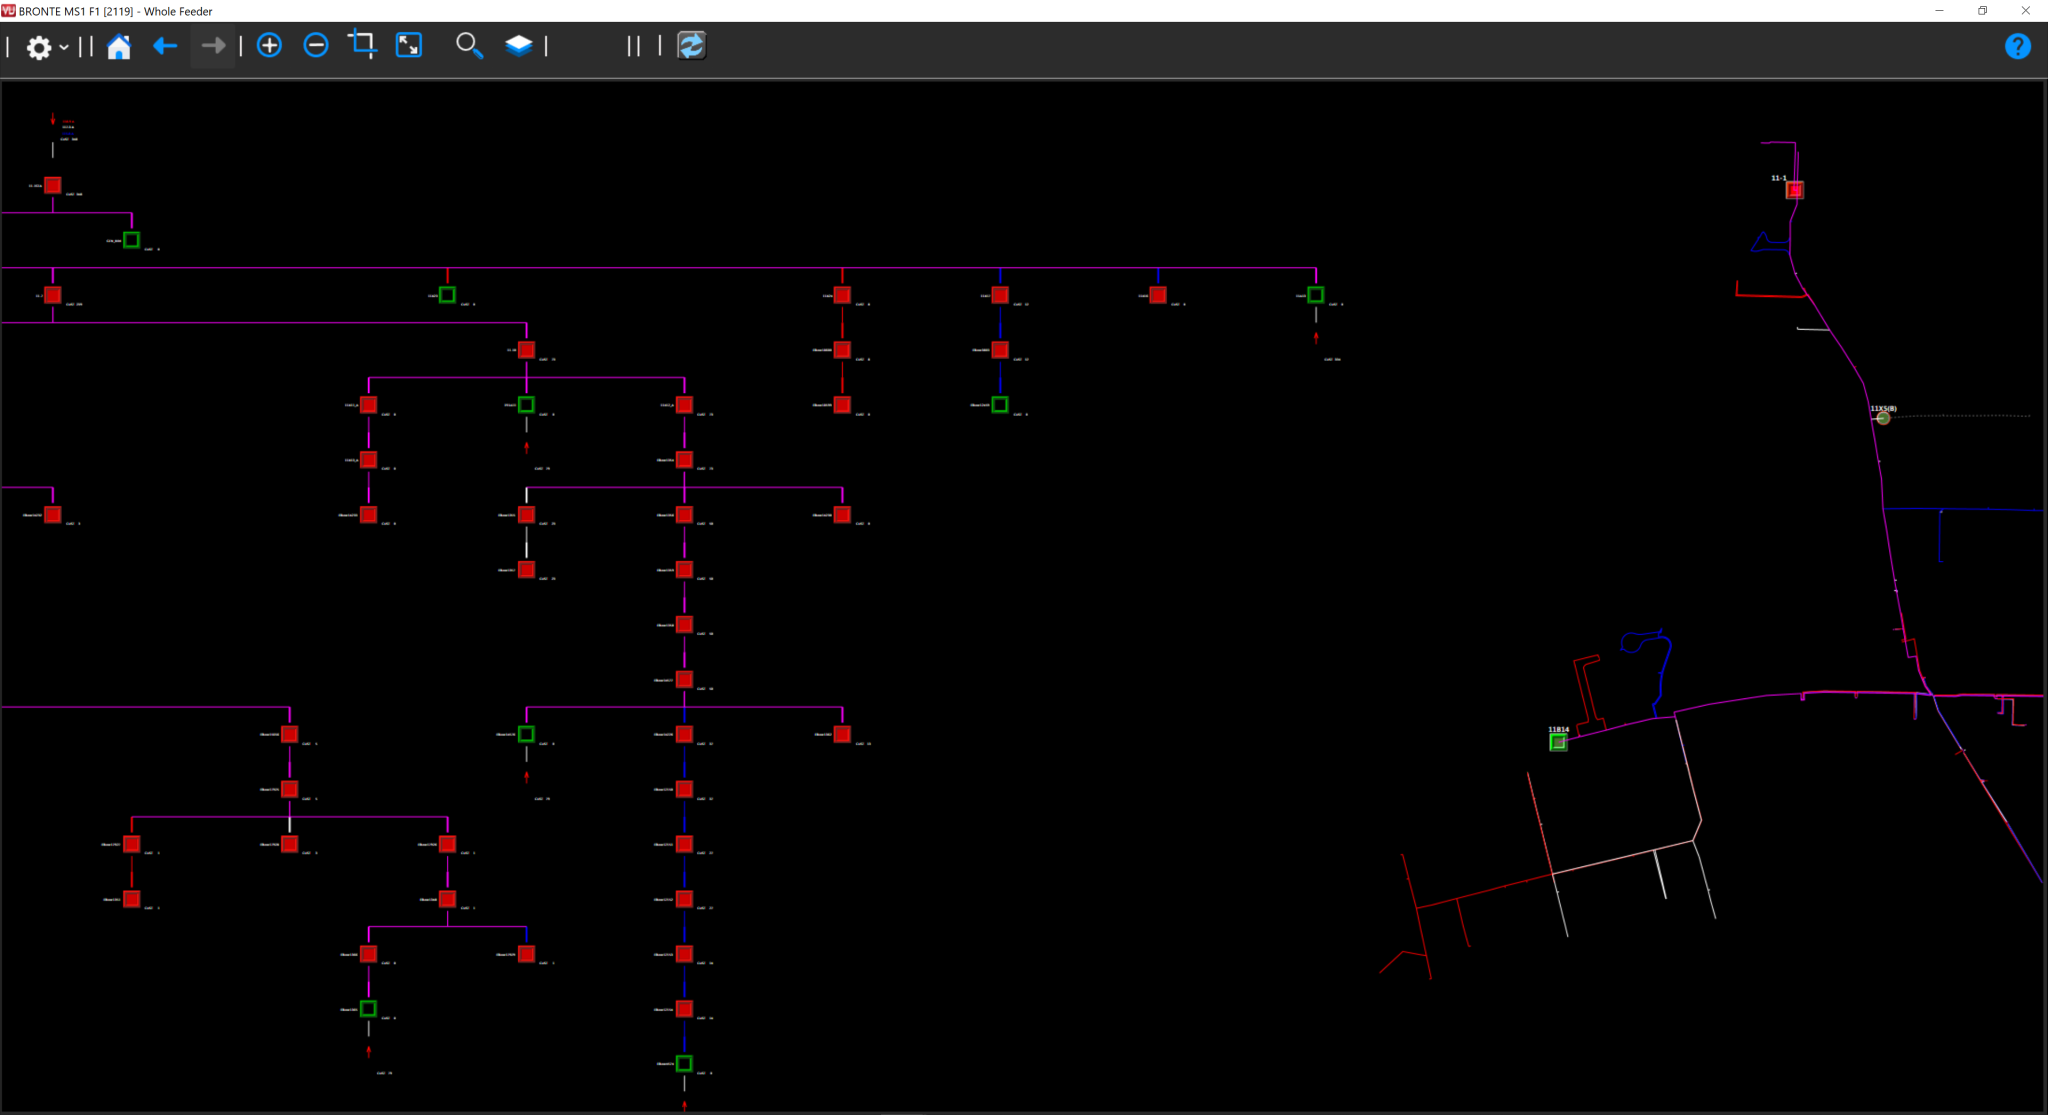The image size is (2048, 1115).
Task: Expand the dropdown chevron beside the gear
Action: [x=62, y=47]
